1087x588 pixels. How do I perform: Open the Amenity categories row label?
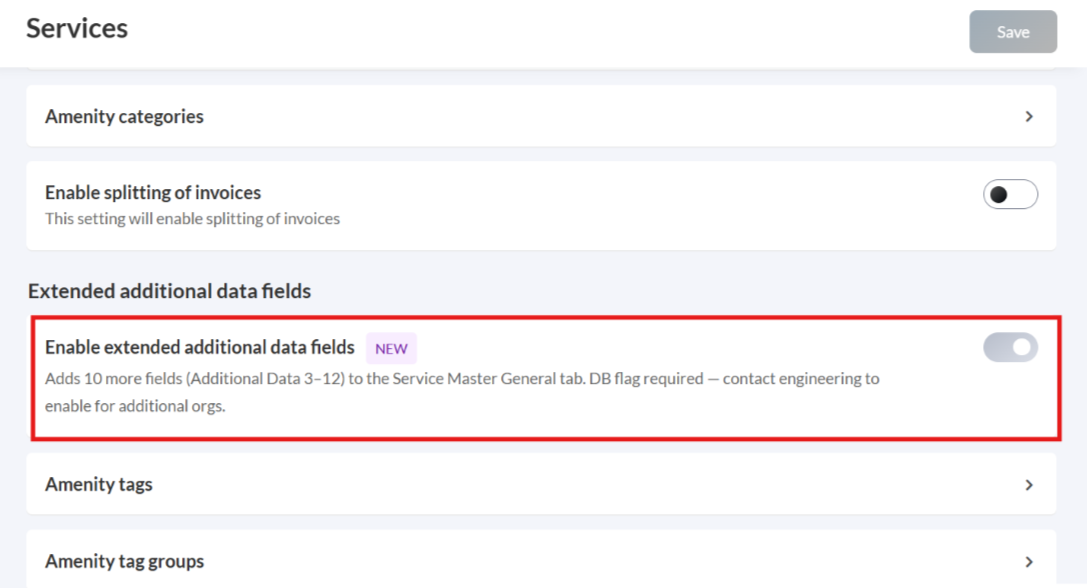coord(124,117)
